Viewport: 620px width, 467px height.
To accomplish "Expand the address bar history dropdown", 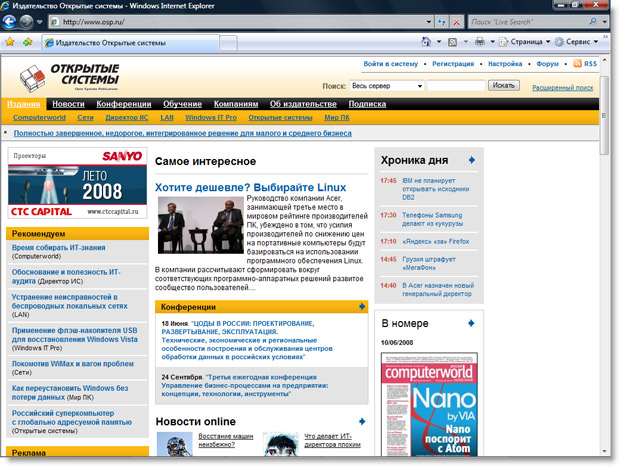I will pos(429,22).
